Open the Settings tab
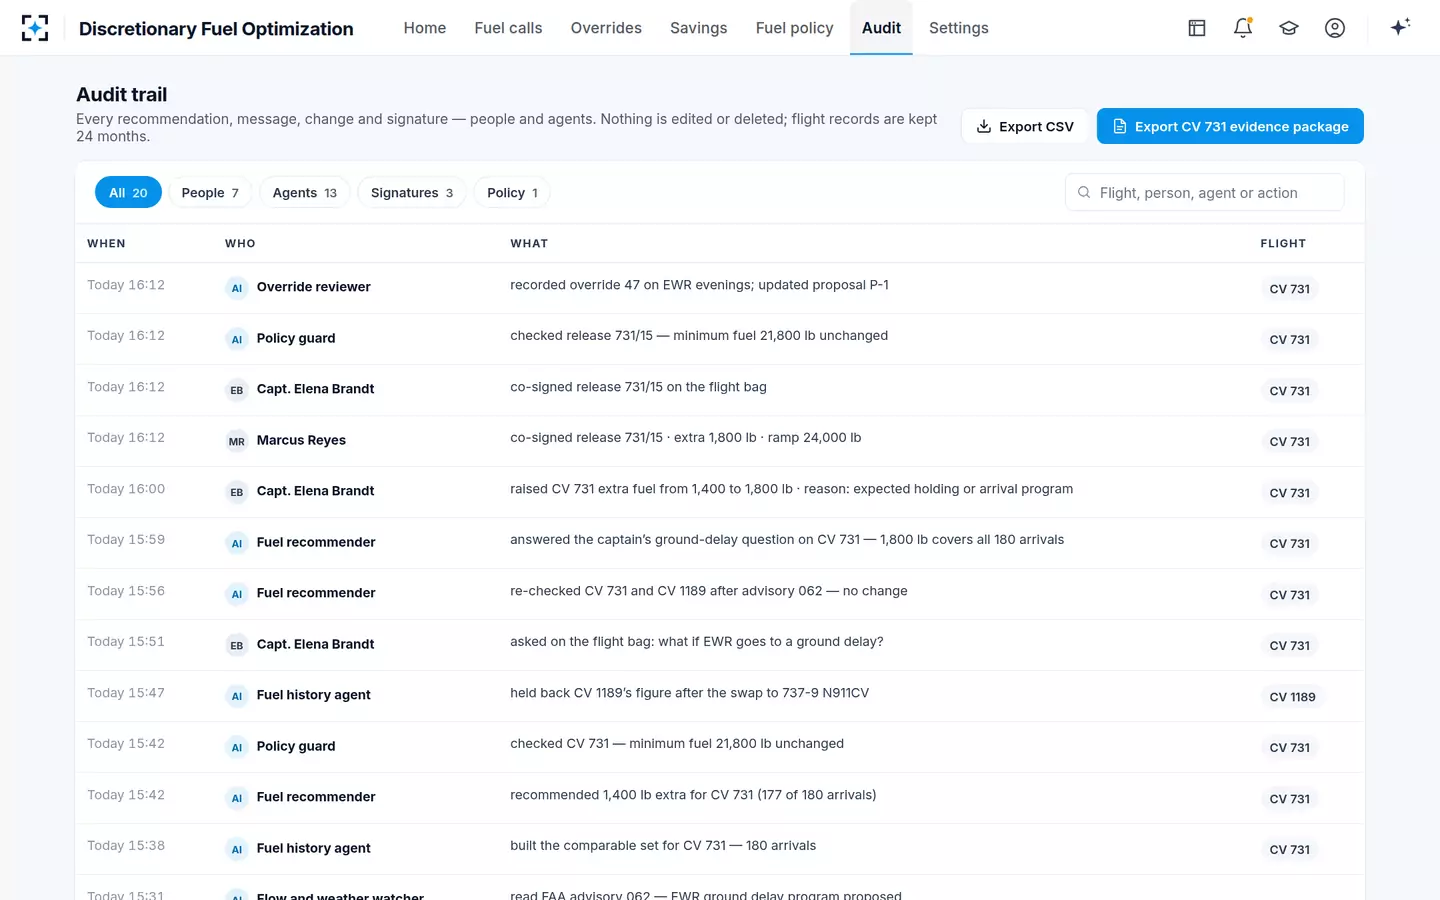The image size is (1440, 900). pos(959,28)
